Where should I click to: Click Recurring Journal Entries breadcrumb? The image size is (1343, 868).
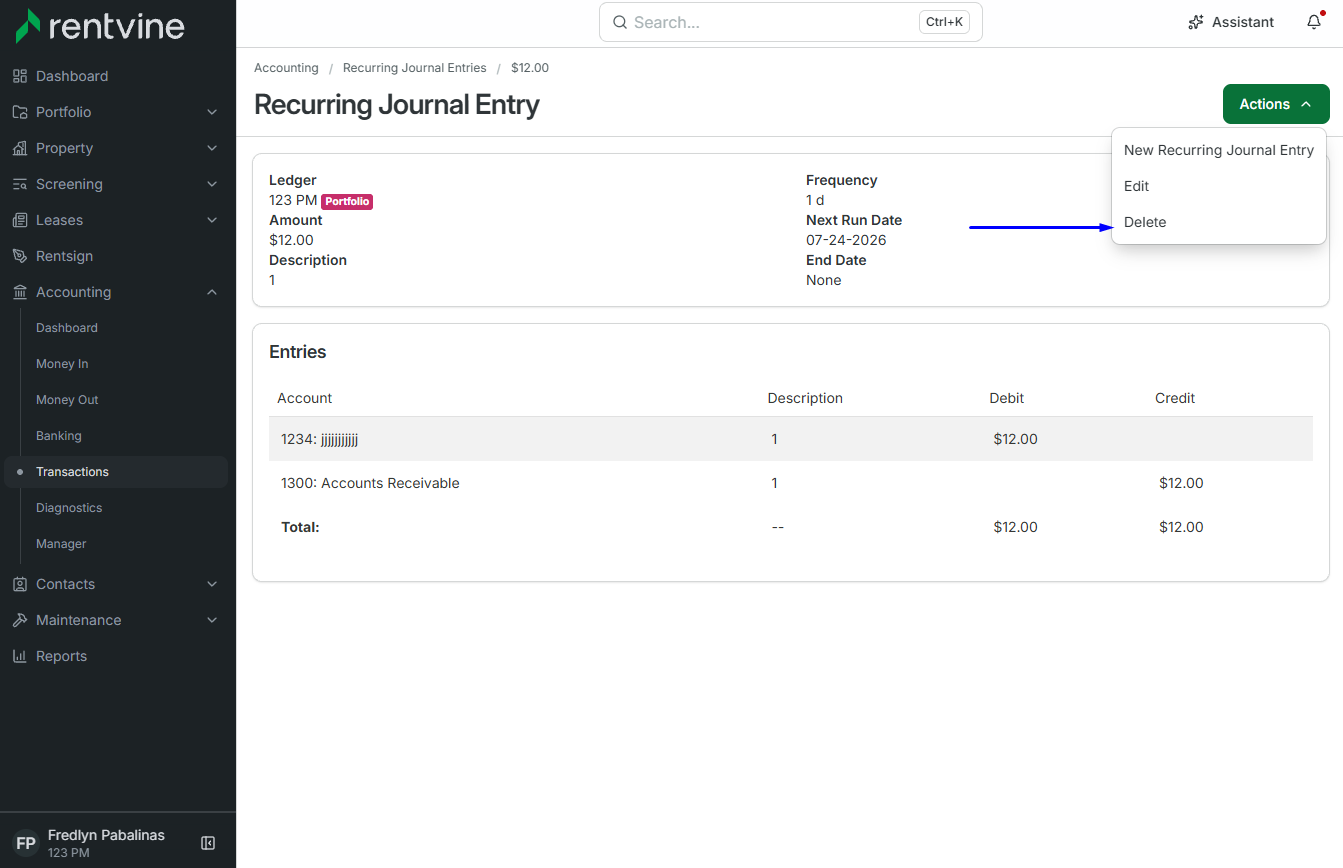coord(414,68)
